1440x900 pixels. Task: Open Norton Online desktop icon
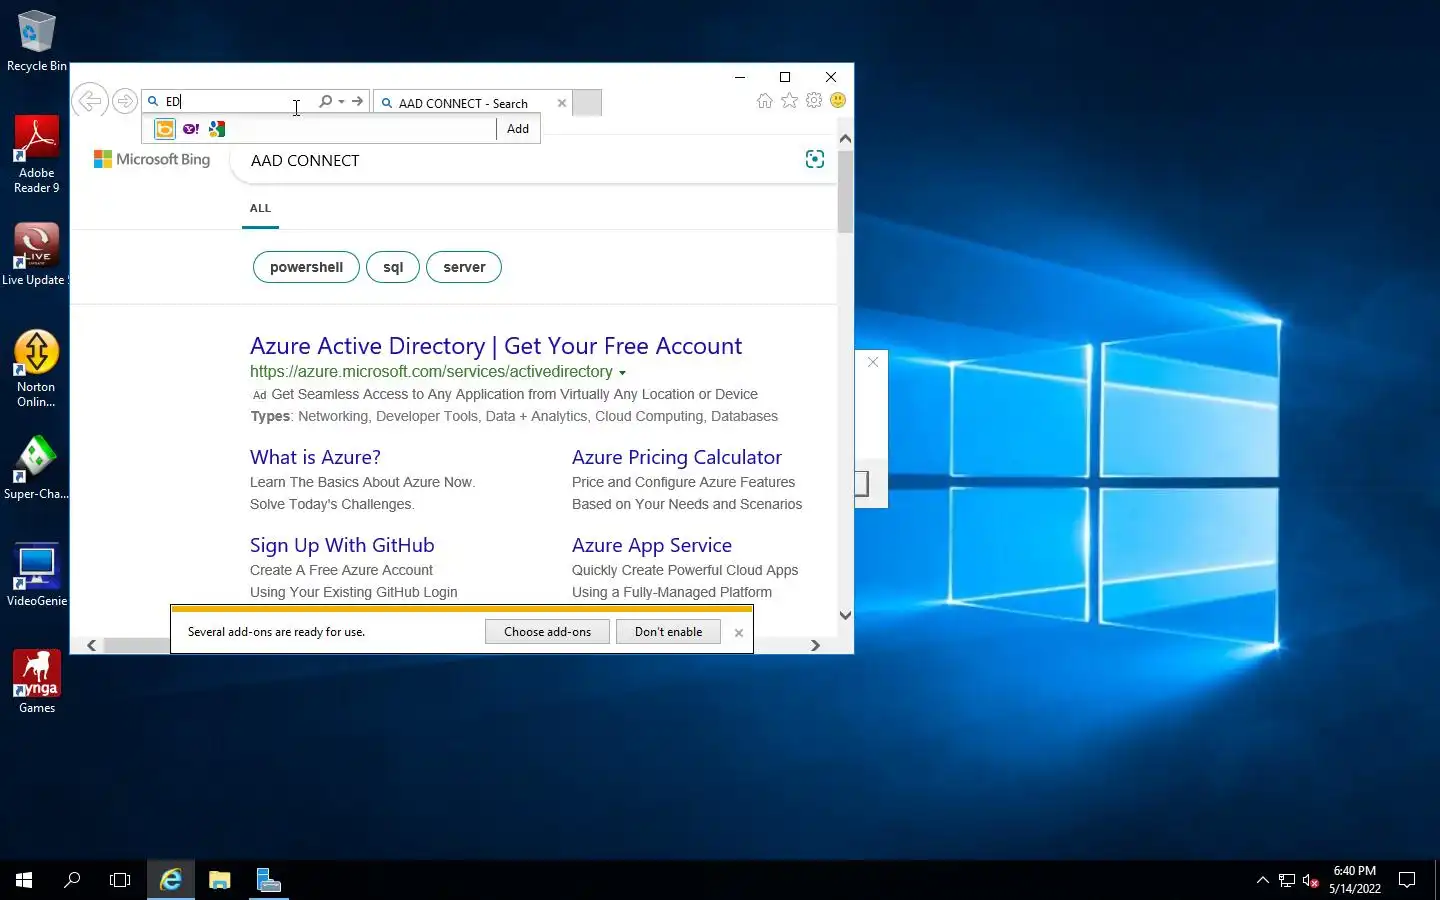(36, 368)
